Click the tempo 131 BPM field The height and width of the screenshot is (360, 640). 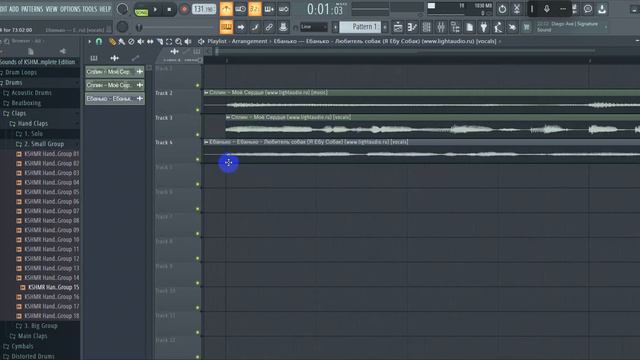[204, 9]
